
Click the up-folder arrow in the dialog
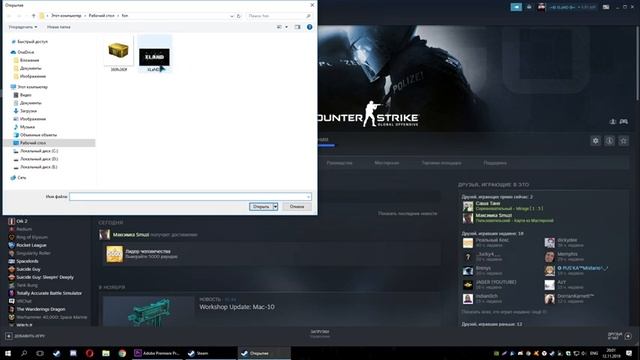33,16
